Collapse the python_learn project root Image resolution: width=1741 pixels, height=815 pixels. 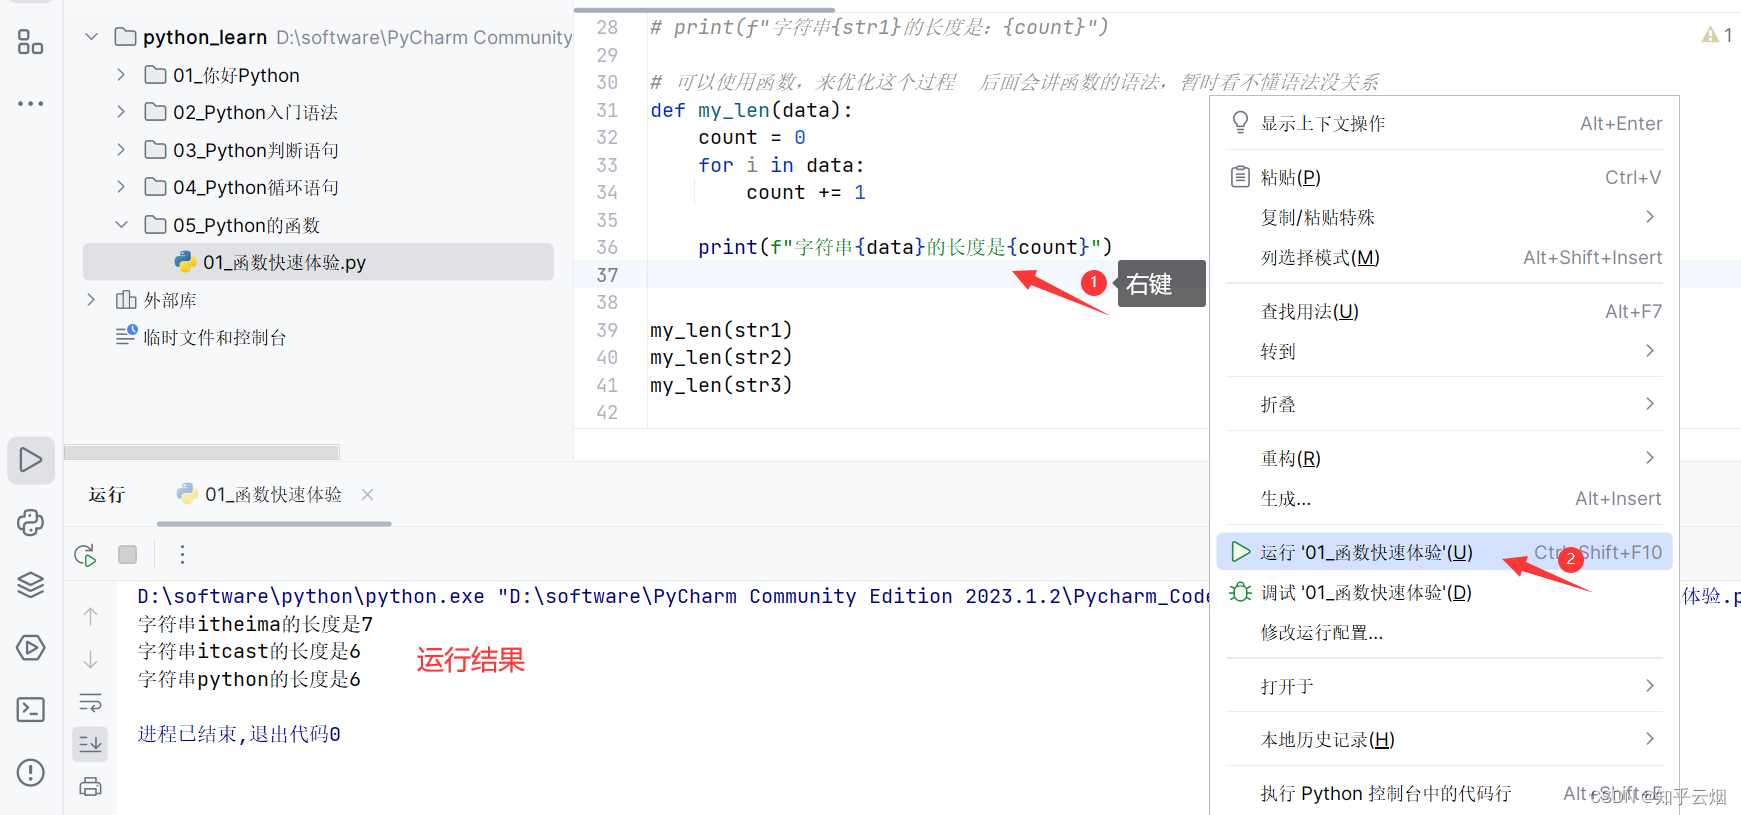pyautogui.click(x=91, y=37)
